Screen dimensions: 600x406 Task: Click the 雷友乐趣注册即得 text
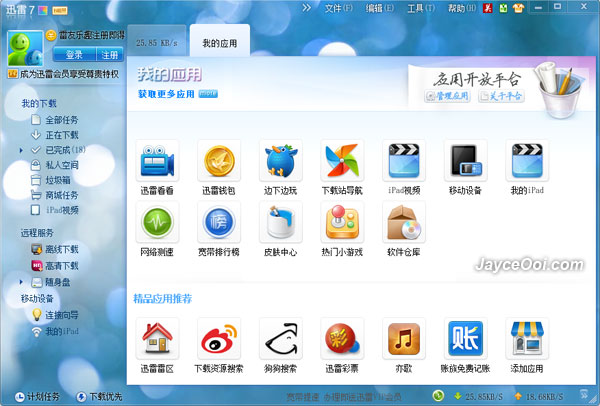92,36
